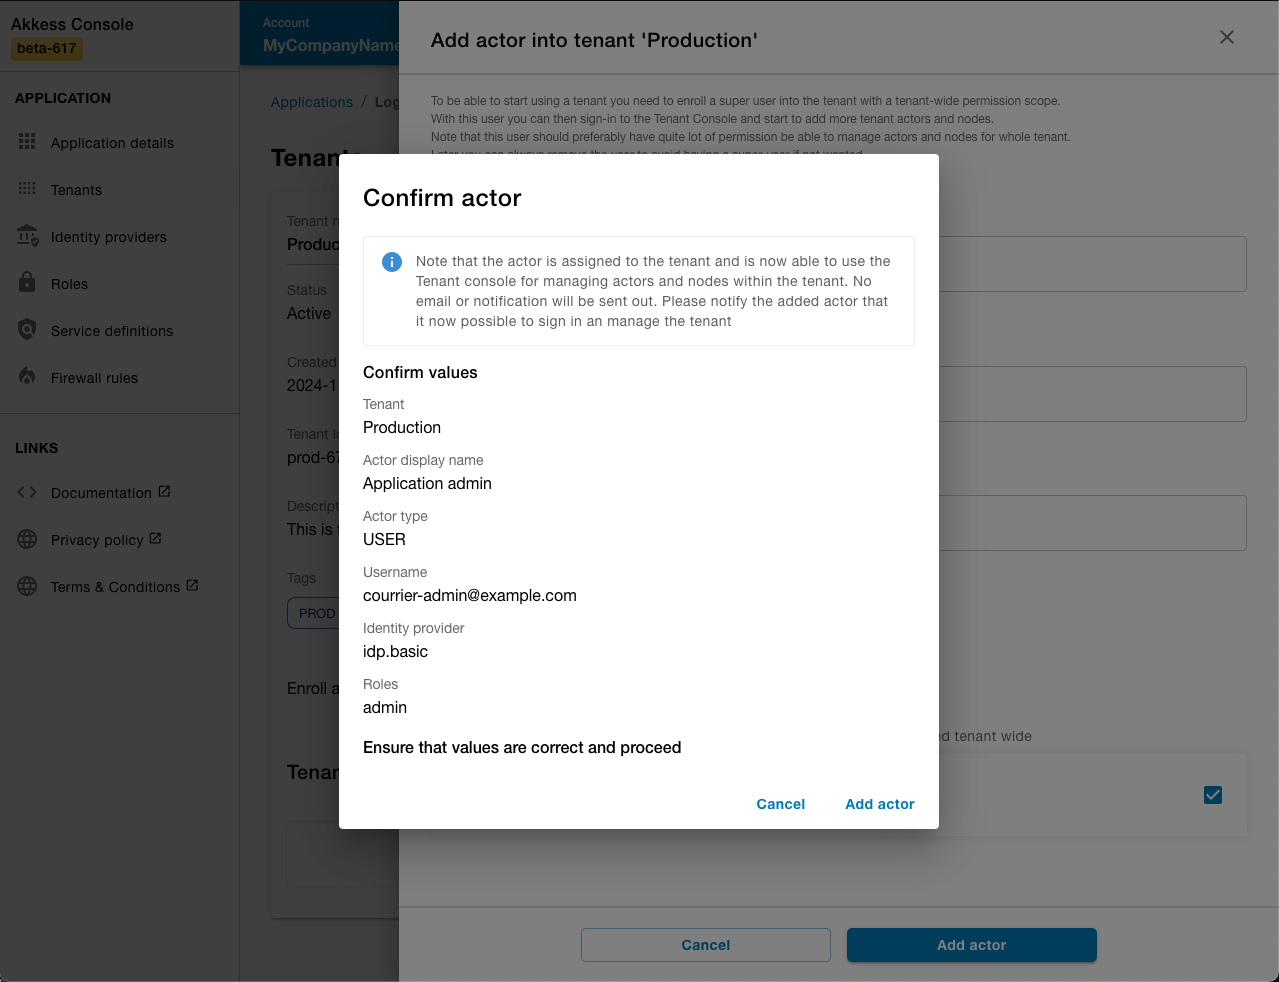The width and height of the screenshot is (1279, 982).
Task: Click the beta-617 badge under Akkess Console
Action: 46,49
